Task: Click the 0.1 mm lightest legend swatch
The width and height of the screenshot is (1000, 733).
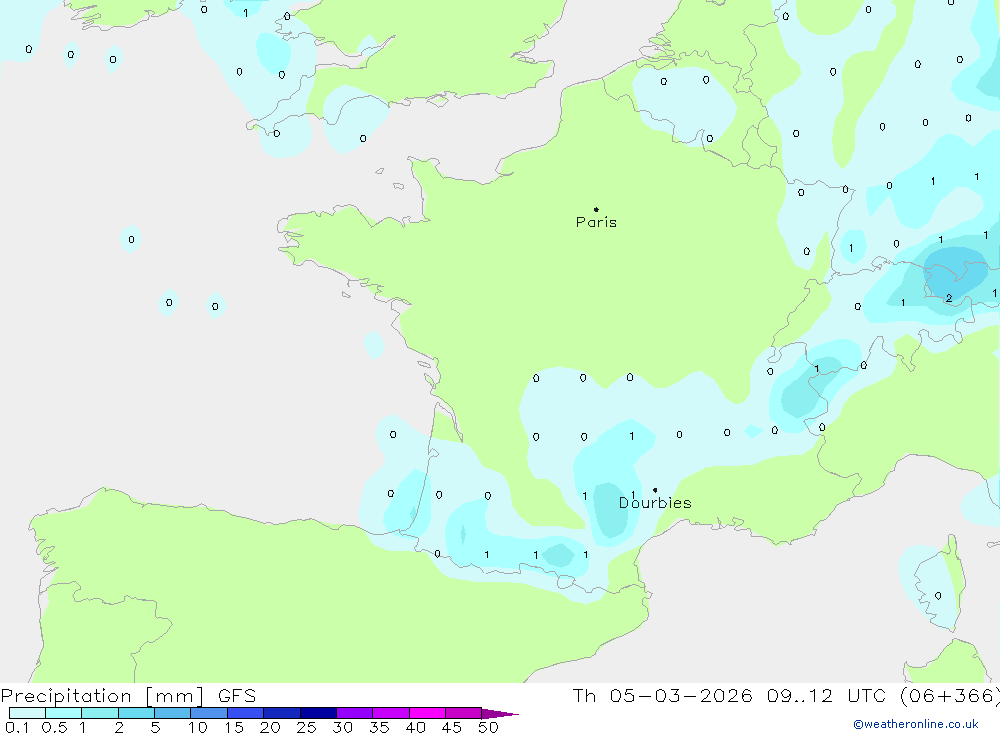Action: 27,713
